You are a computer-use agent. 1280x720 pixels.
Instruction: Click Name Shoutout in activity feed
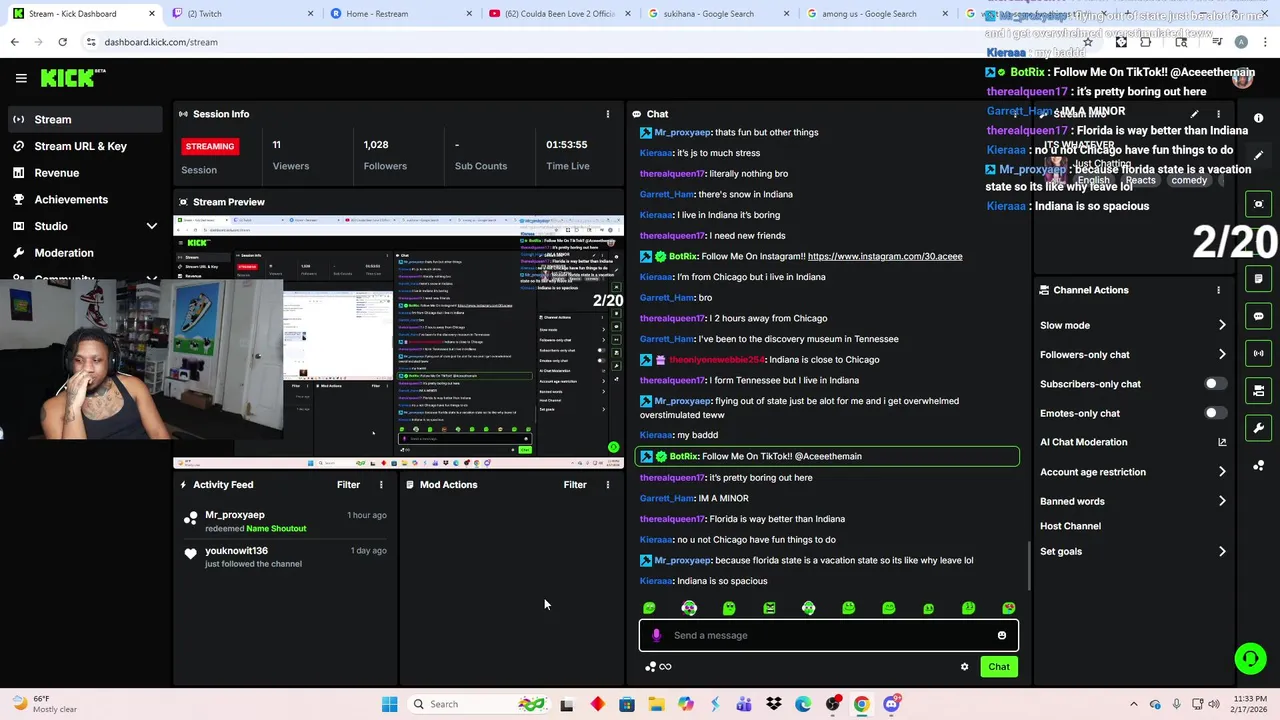[x=276, y=528]
